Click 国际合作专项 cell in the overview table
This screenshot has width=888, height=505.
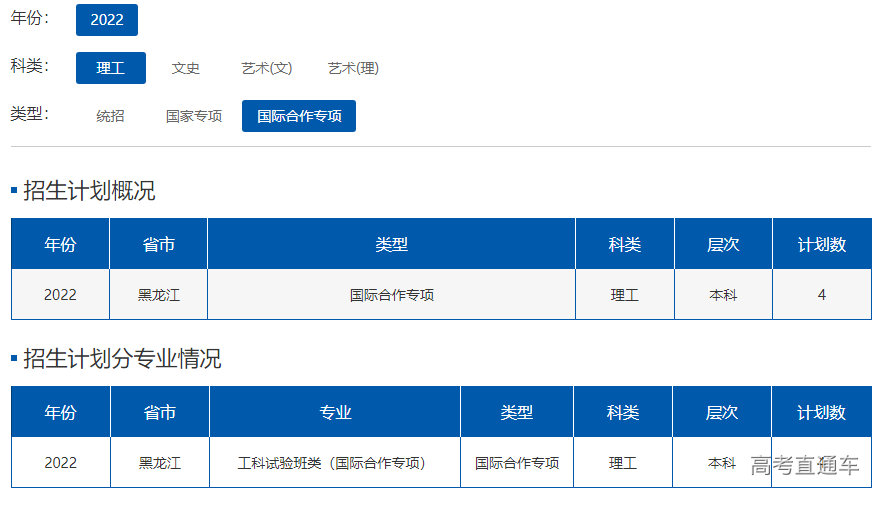(391, 295)
